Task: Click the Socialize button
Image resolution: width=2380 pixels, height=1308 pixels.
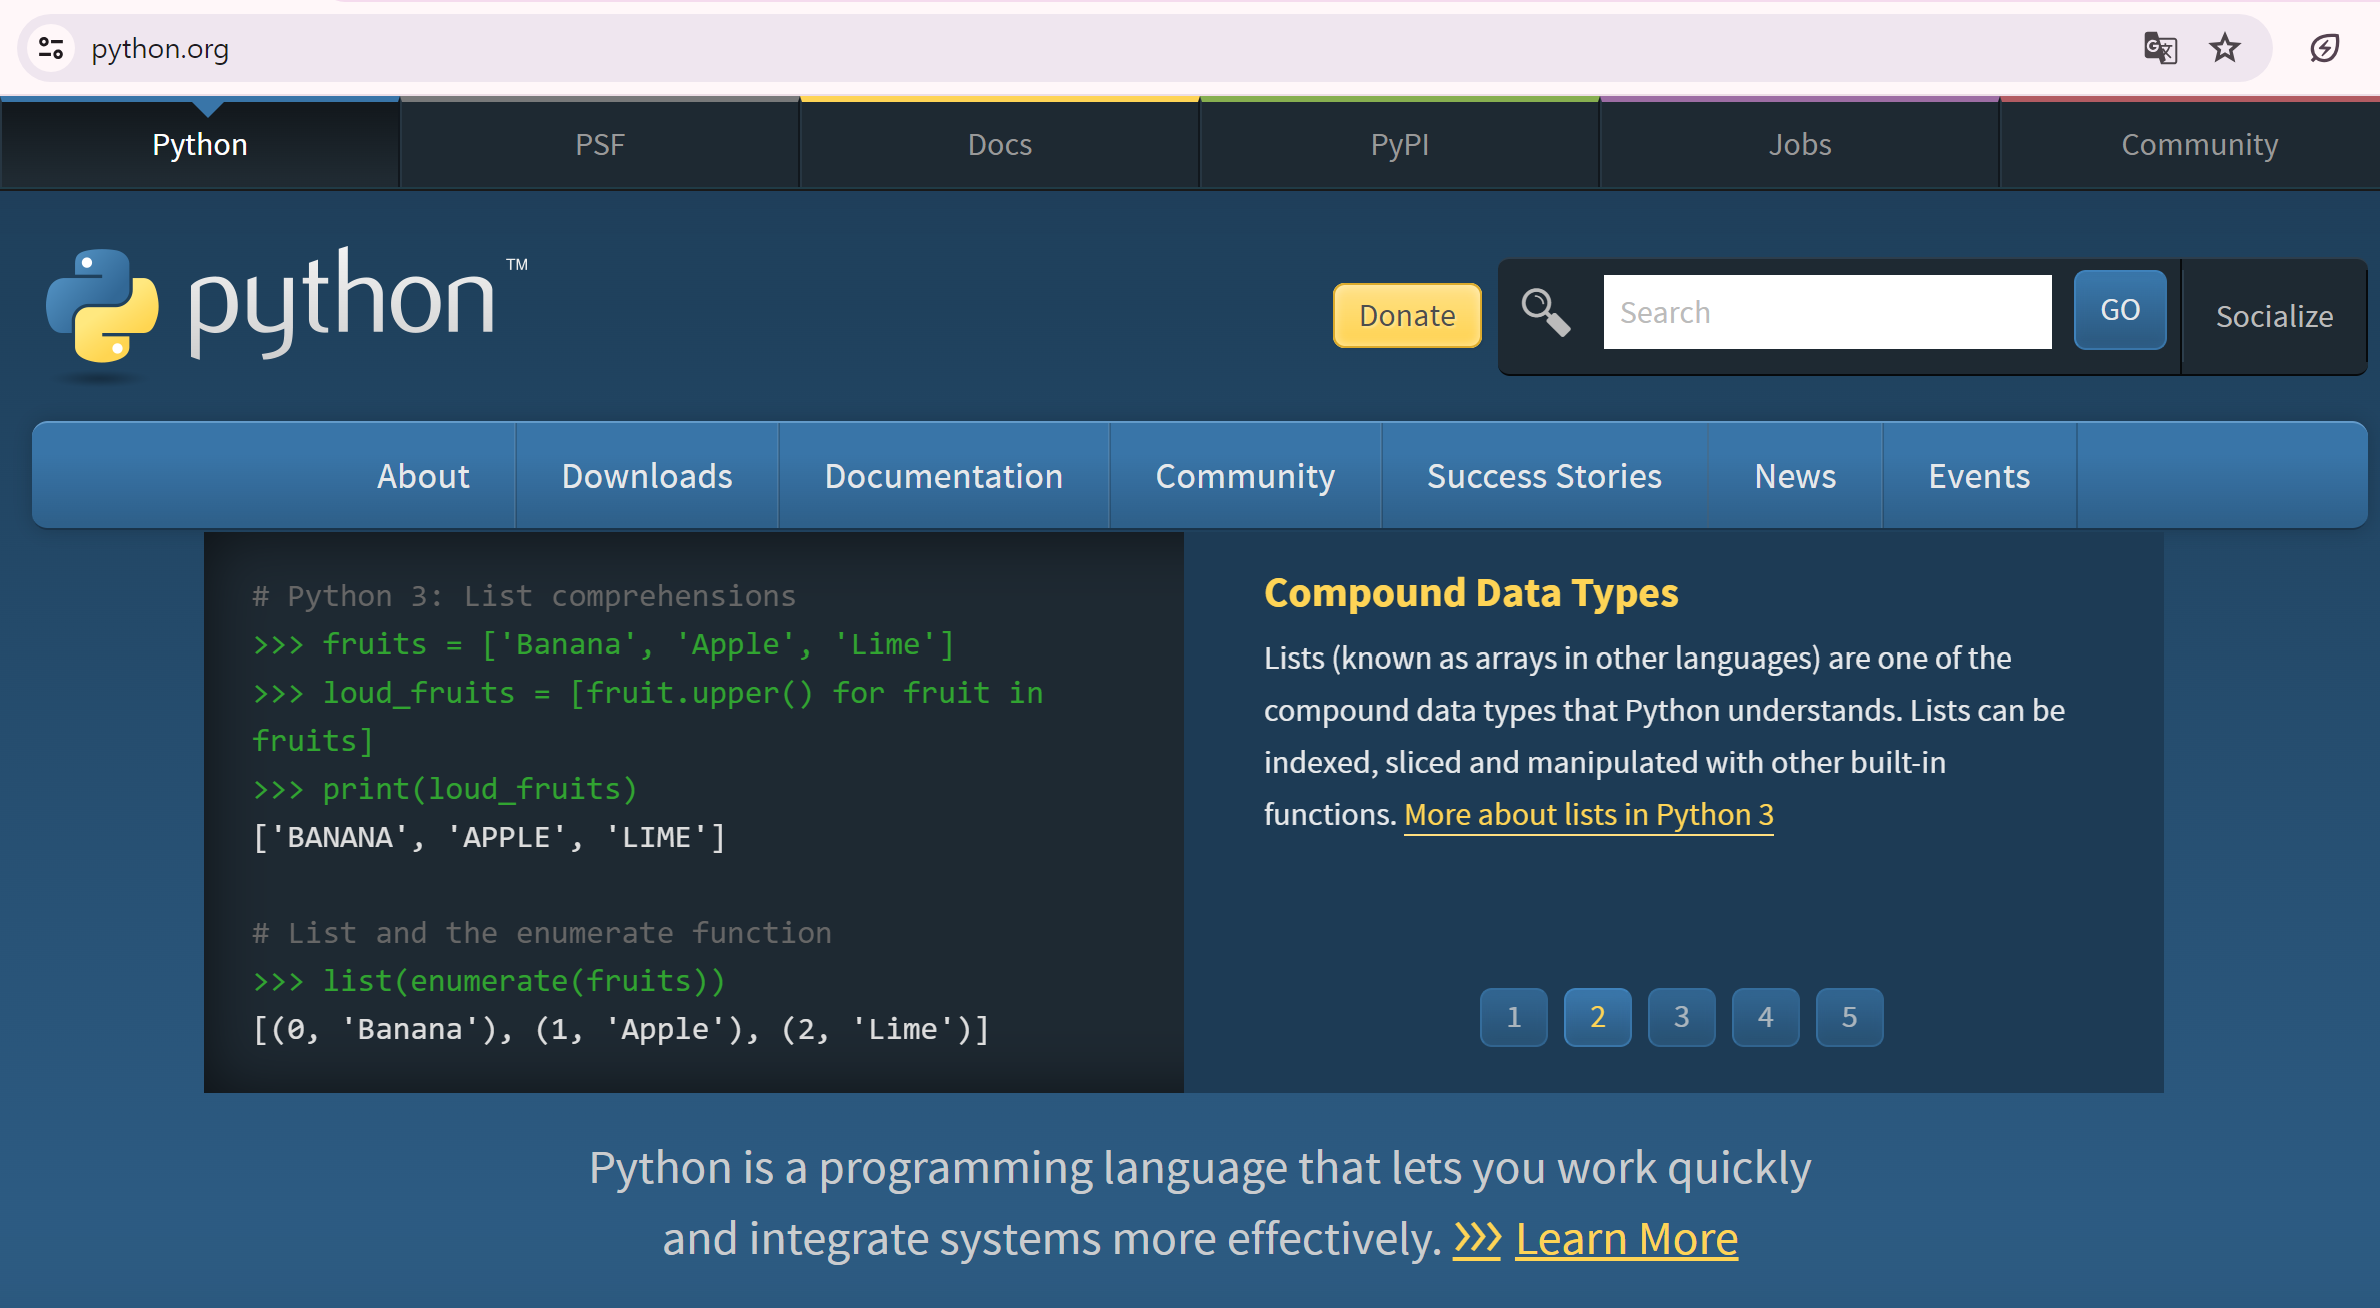Action: pyautogui.click(x=2274, y=316)
